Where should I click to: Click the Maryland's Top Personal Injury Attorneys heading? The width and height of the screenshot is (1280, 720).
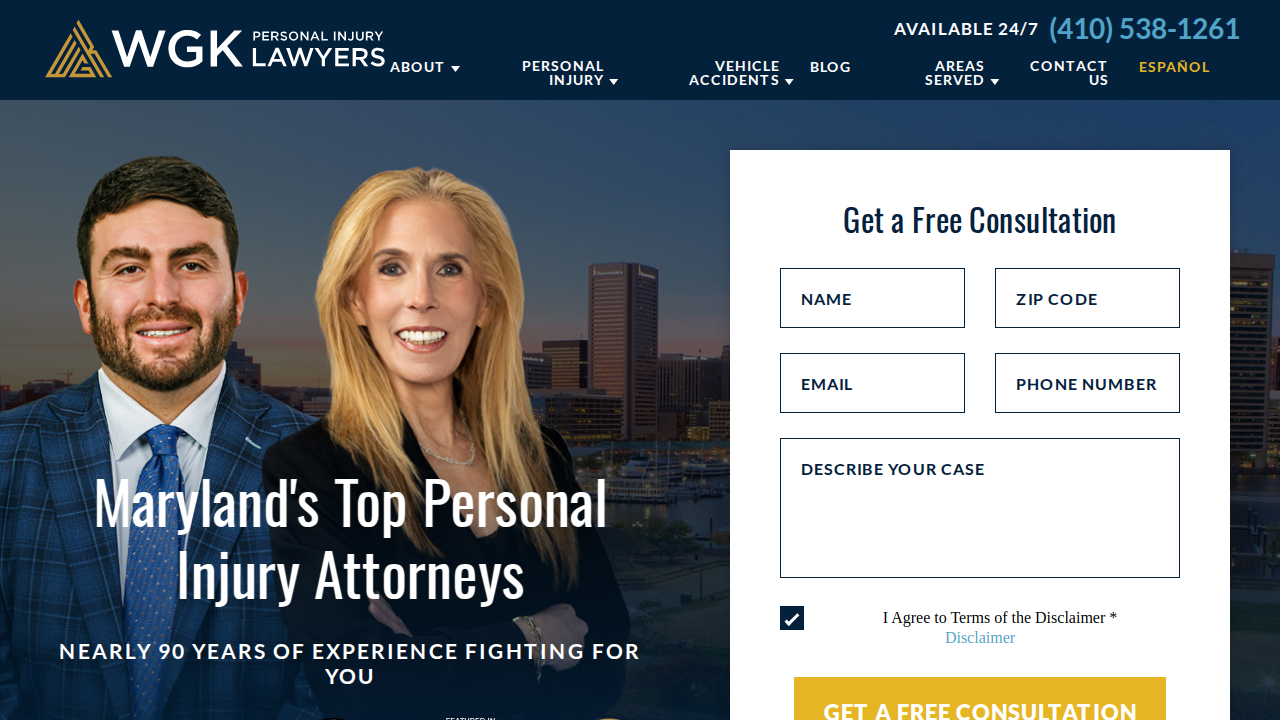pyautogui.click(x=350, y=539)
